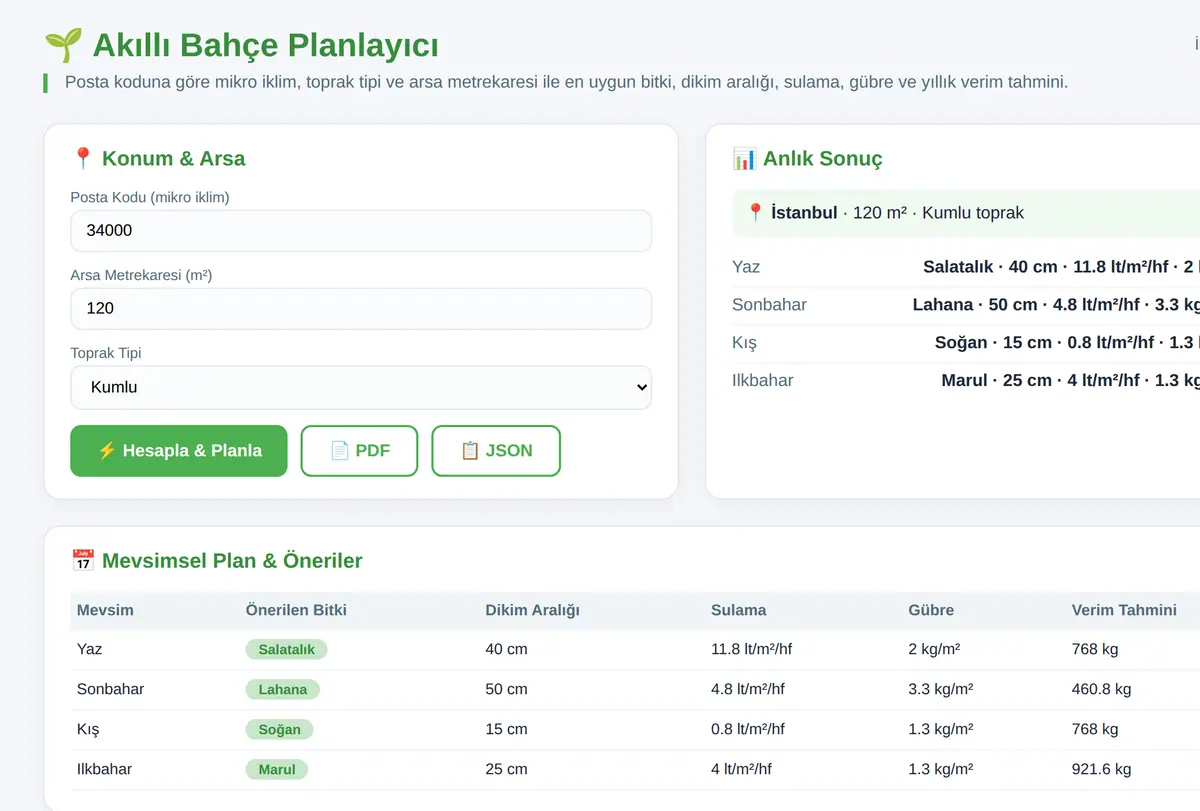The height and width of the screenshot is (811, 1200).
Task: Open the Toprak Tipi dropdown
Action: click(361, 387)
